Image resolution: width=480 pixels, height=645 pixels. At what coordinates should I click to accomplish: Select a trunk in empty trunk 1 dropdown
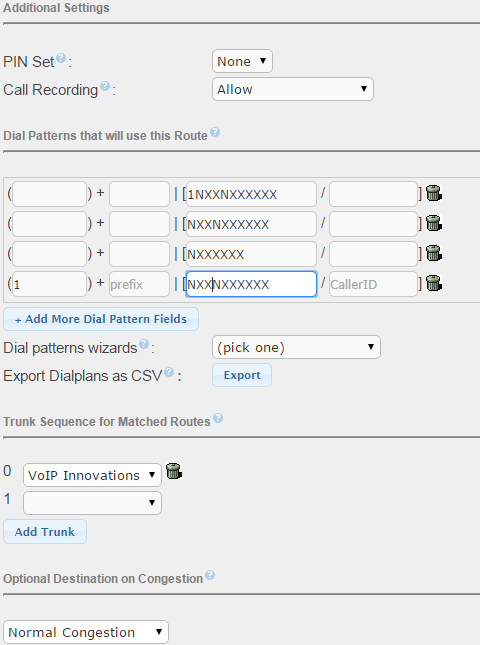(93, 503)
